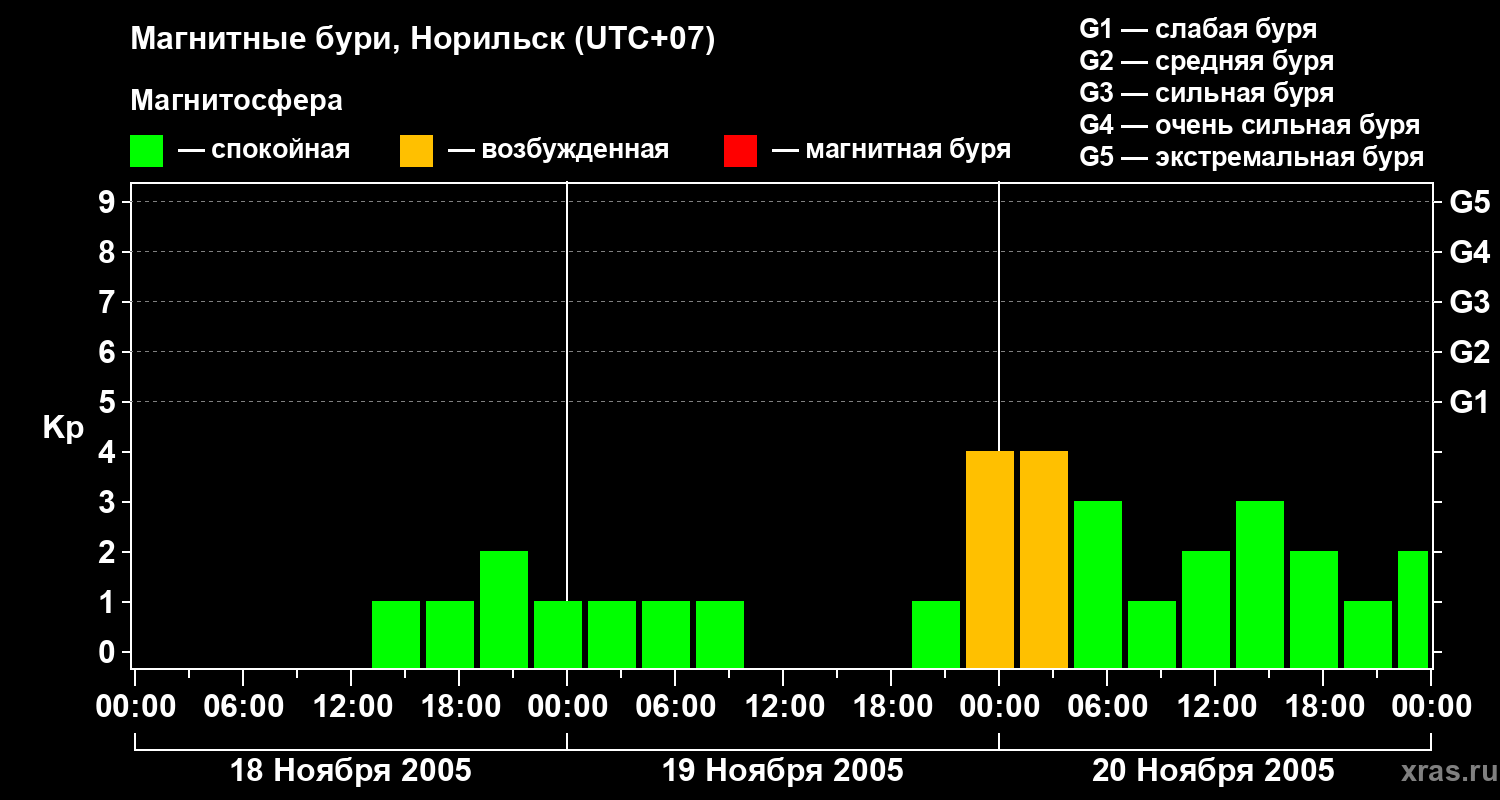Select the 'Kp' axis label

(x=63, y=428)
